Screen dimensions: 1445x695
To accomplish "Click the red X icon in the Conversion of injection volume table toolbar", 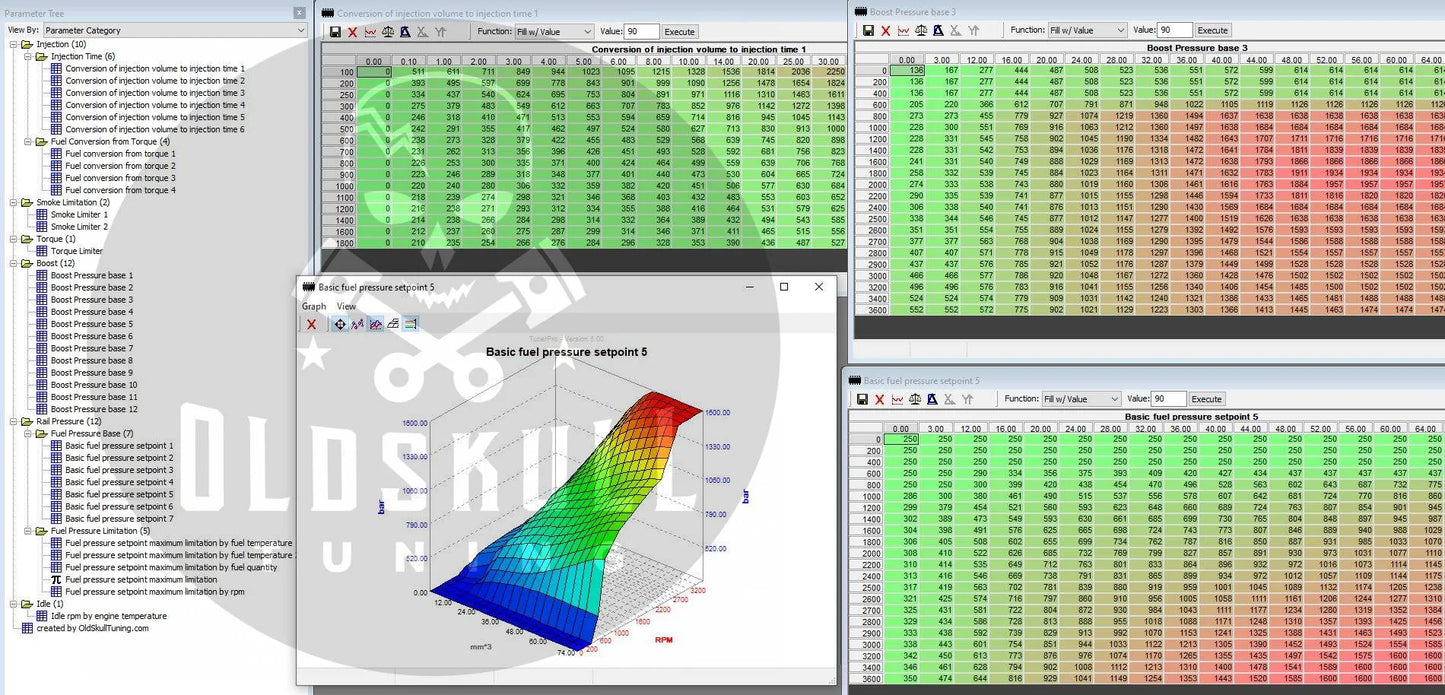I will (352, 32).
